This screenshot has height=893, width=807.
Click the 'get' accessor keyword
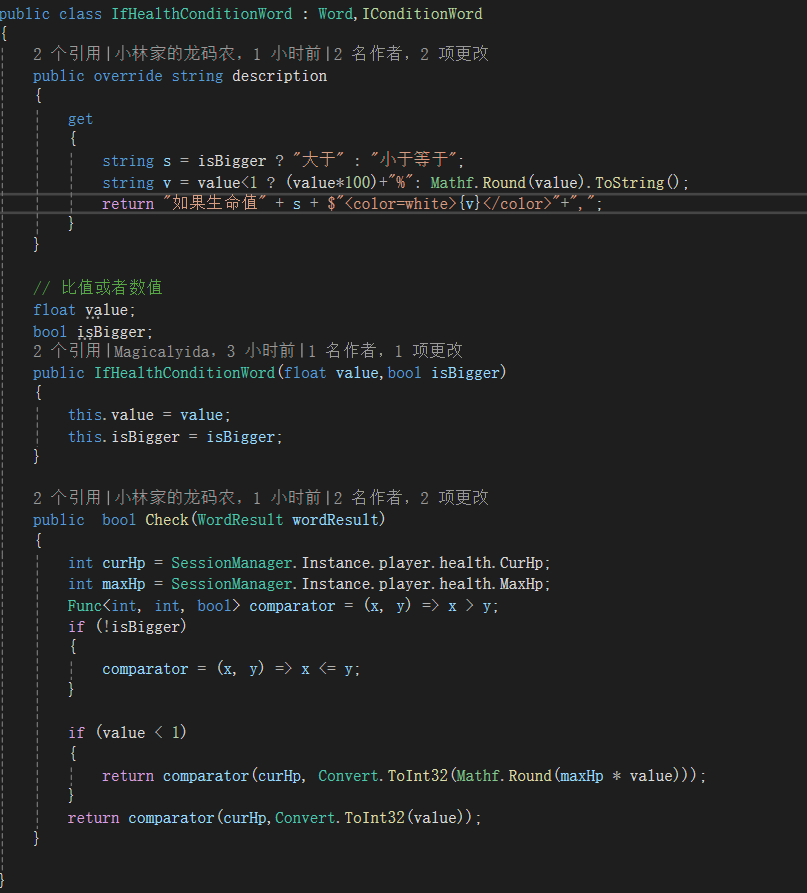(x=80, y=119)
